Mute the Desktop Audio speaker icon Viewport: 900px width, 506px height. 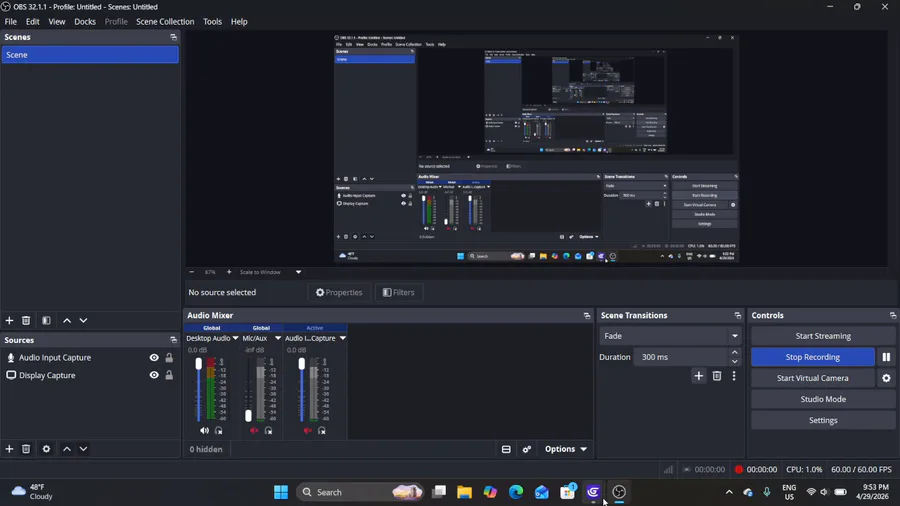click(x=204, y=430)
